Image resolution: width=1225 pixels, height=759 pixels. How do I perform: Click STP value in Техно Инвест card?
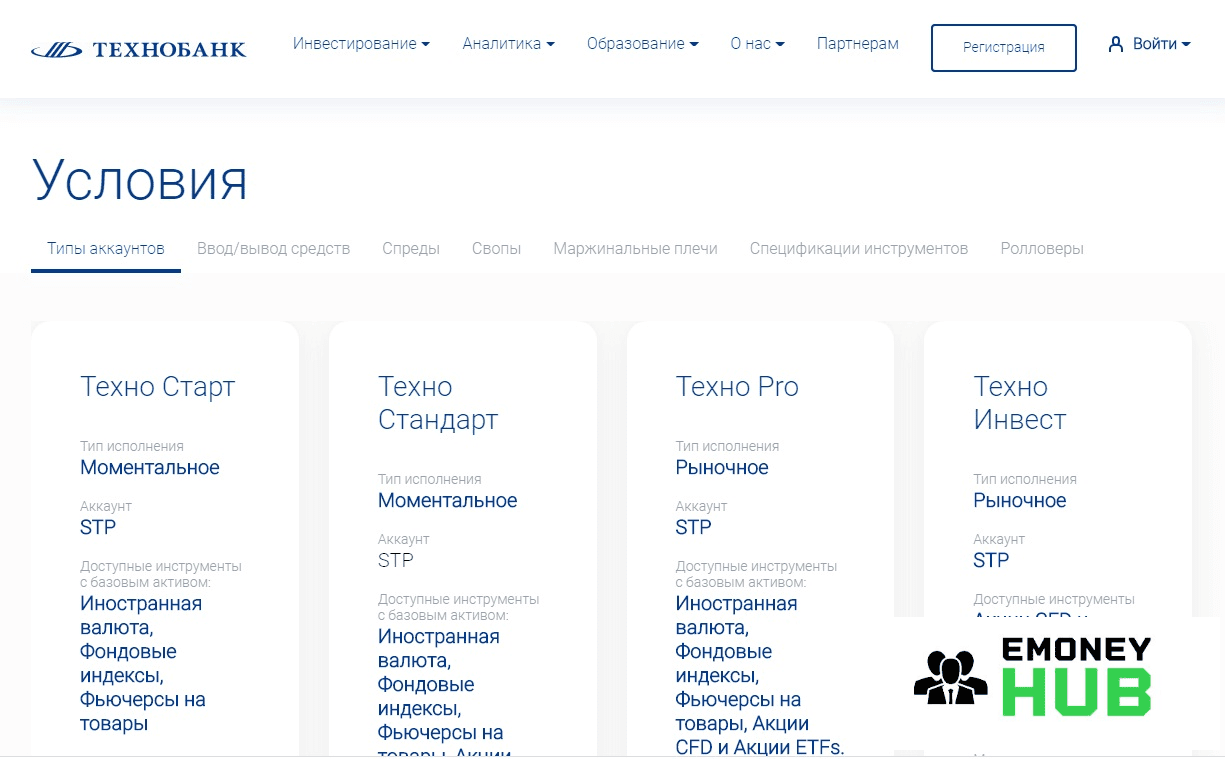coord(991,560)
